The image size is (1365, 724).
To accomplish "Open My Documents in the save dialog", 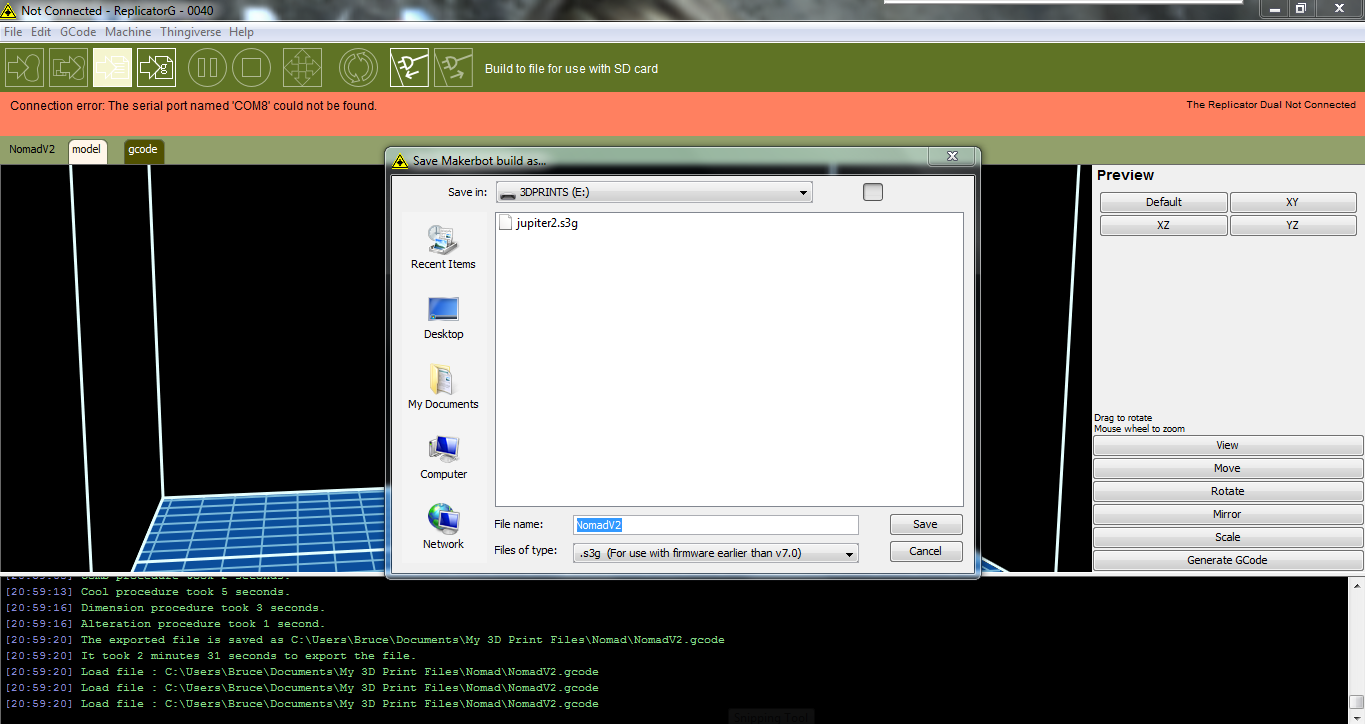I will (443, 387).
